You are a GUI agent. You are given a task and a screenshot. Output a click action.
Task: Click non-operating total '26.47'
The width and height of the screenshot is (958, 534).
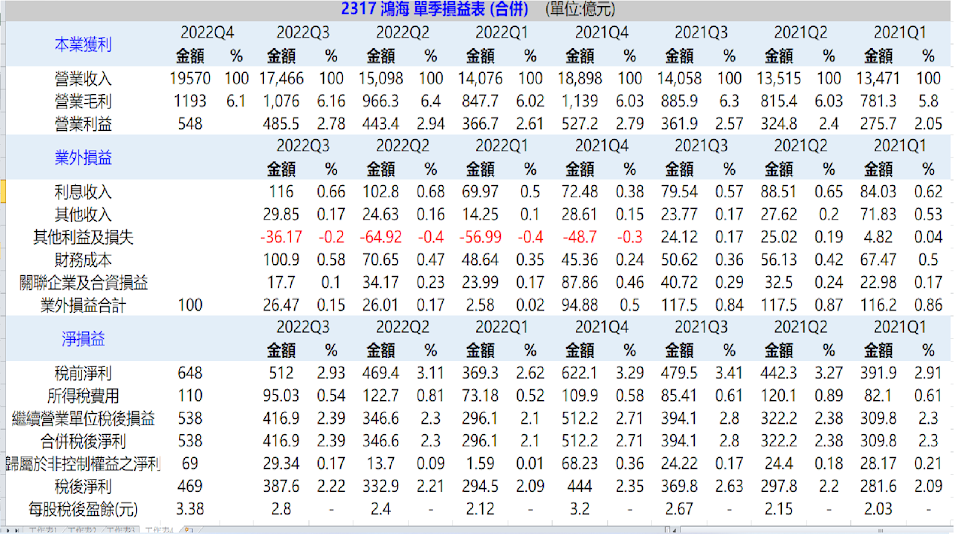[x=281, y=305]
